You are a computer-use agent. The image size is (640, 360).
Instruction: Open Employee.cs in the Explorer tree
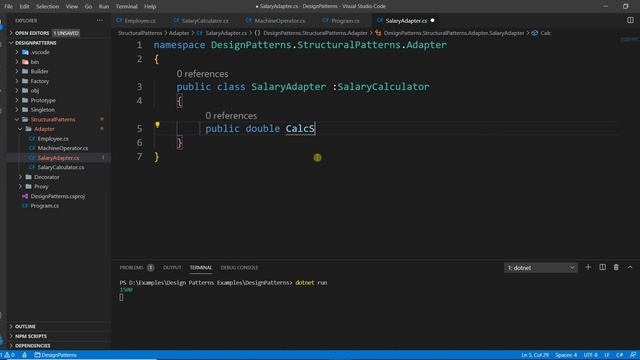[53, 139]
